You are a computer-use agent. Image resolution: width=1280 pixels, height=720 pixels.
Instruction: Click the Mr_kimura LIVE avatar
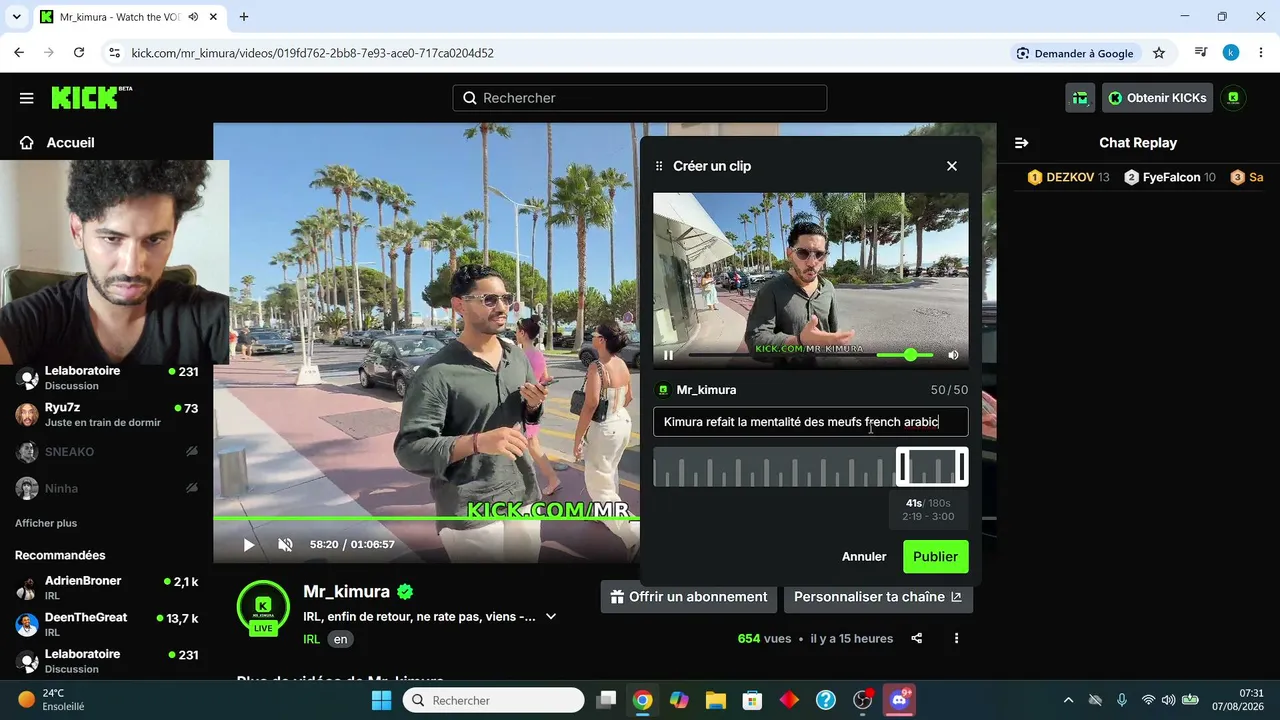click(263, 606)
